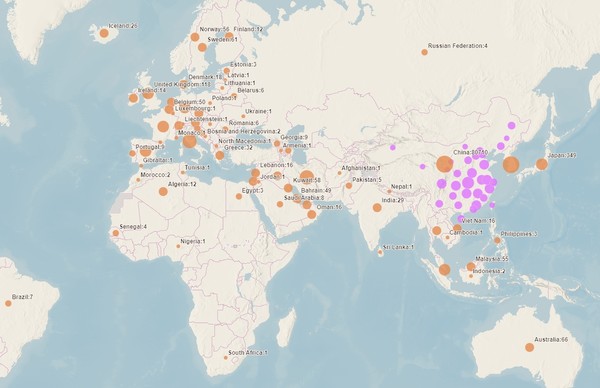The height and width of the screenshot is (388, 600).
Task: Select the Japan:349 circle marker
Action: tap(541, 164)
